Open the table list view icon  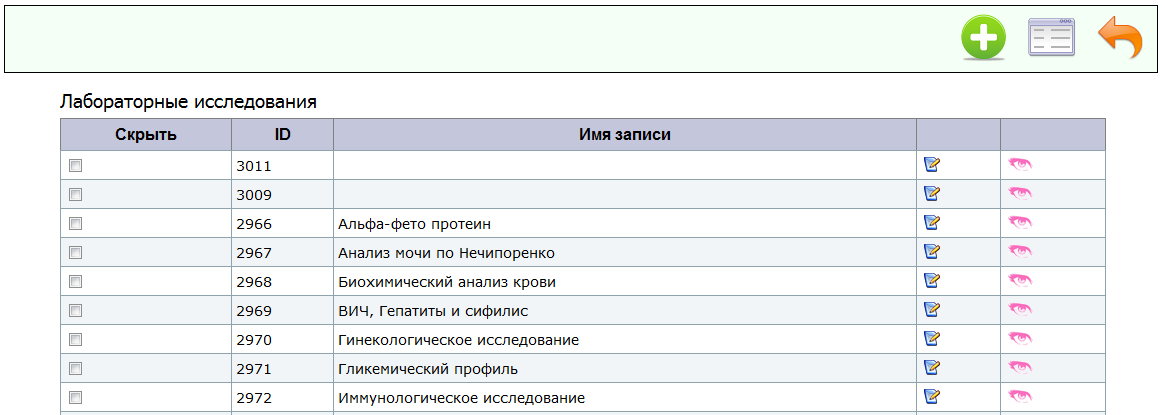pyautogui.click(x=1051, y=37)
